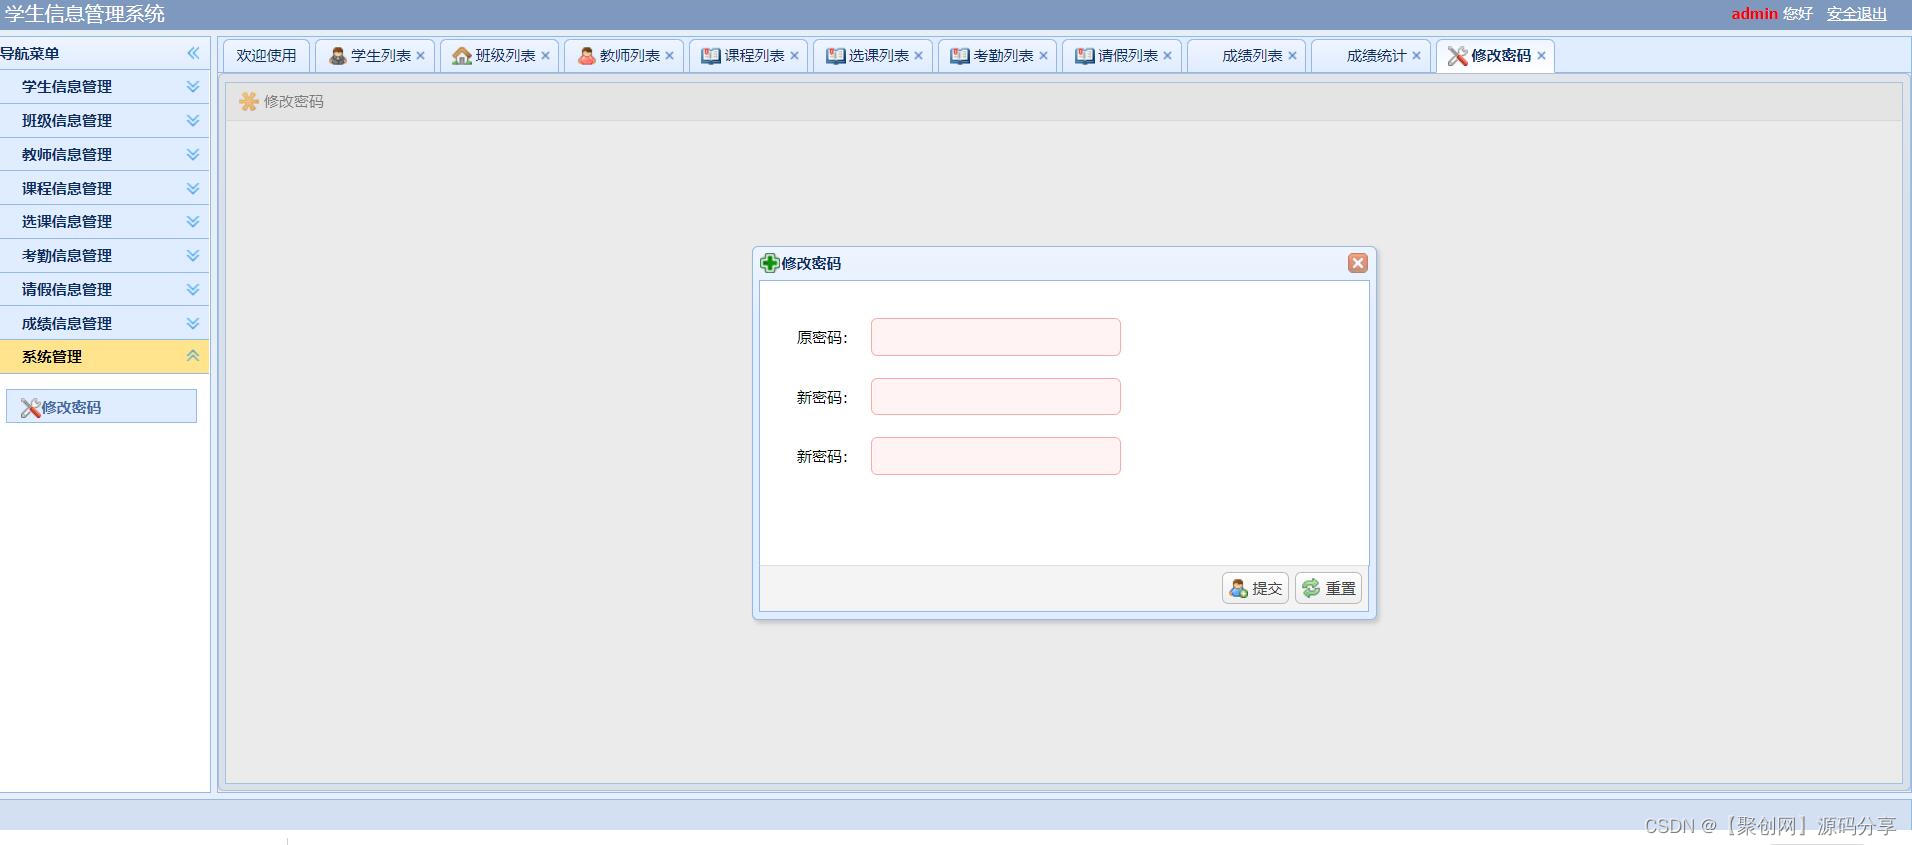Image resolution: width=1912 pixels, height=845 pixels.
Task: Expand 学生信息管理 accordion section
Action: (104, 87)
